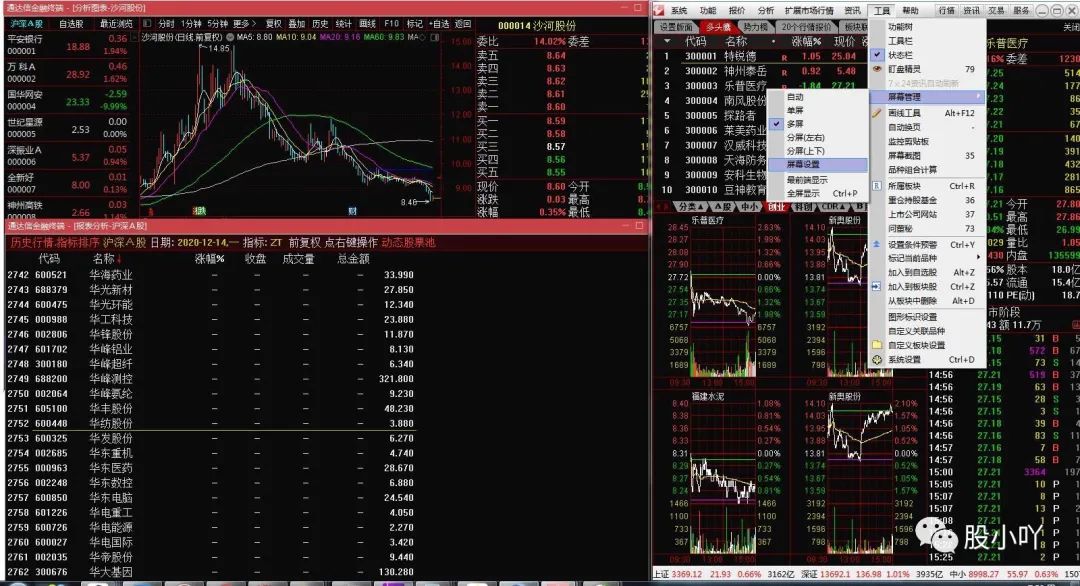This screenshot has height=586, width=1080.
Task: Click the 600521 华海药业 row
Action: [210, 275]
